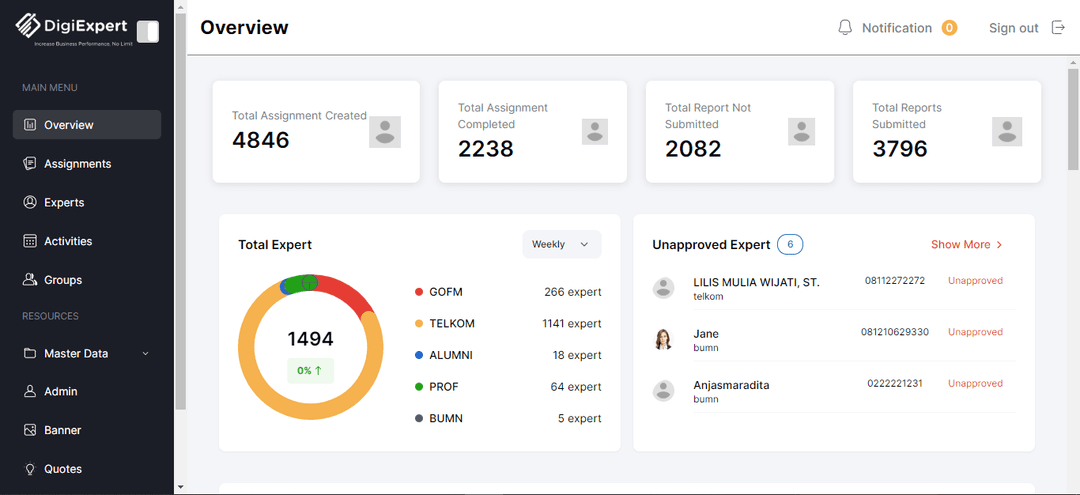Click the sign out arrow icon
Viewport: 1080px width, 495px height.
(1058, 28)
